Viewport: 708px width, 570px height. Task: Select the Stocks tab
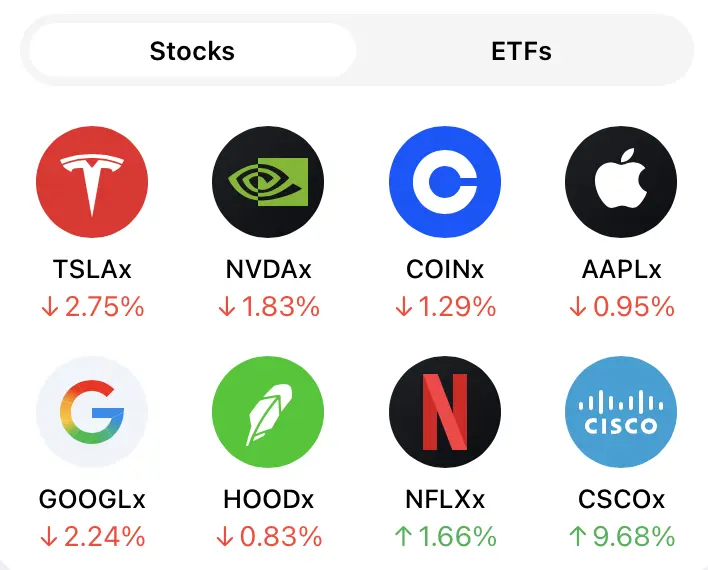192,51
